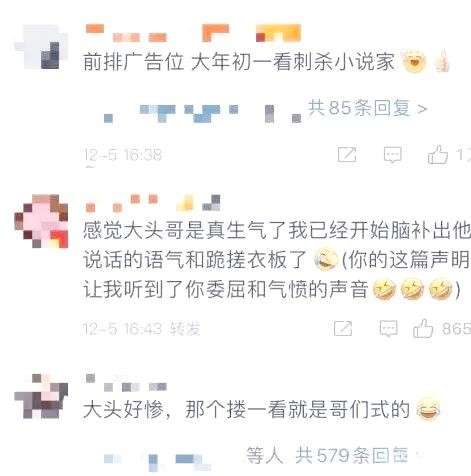This screenshot has width=471, height=476.
Task: Open the pink avatar of second commenter
Action: click(x=41, y=221)
